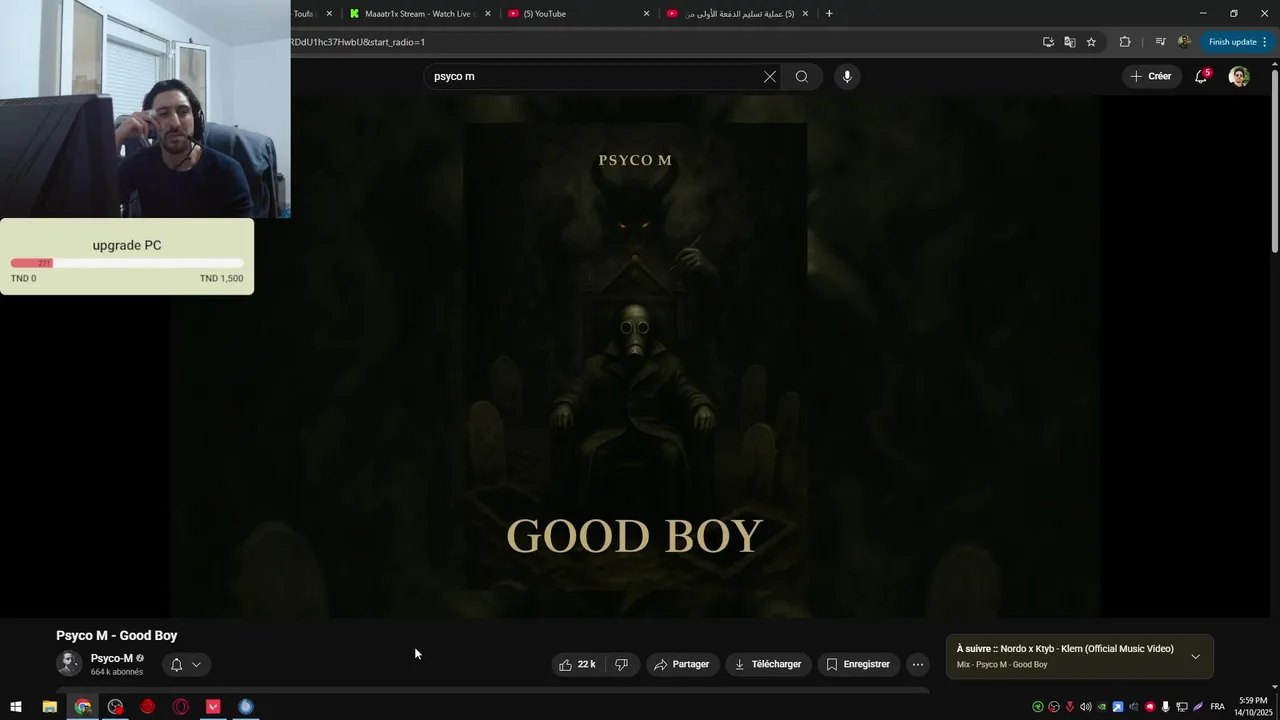Viewport: 1280px width, 720px height.
Task: Click the page vertical scrollbar
Action: point(1274,160)
